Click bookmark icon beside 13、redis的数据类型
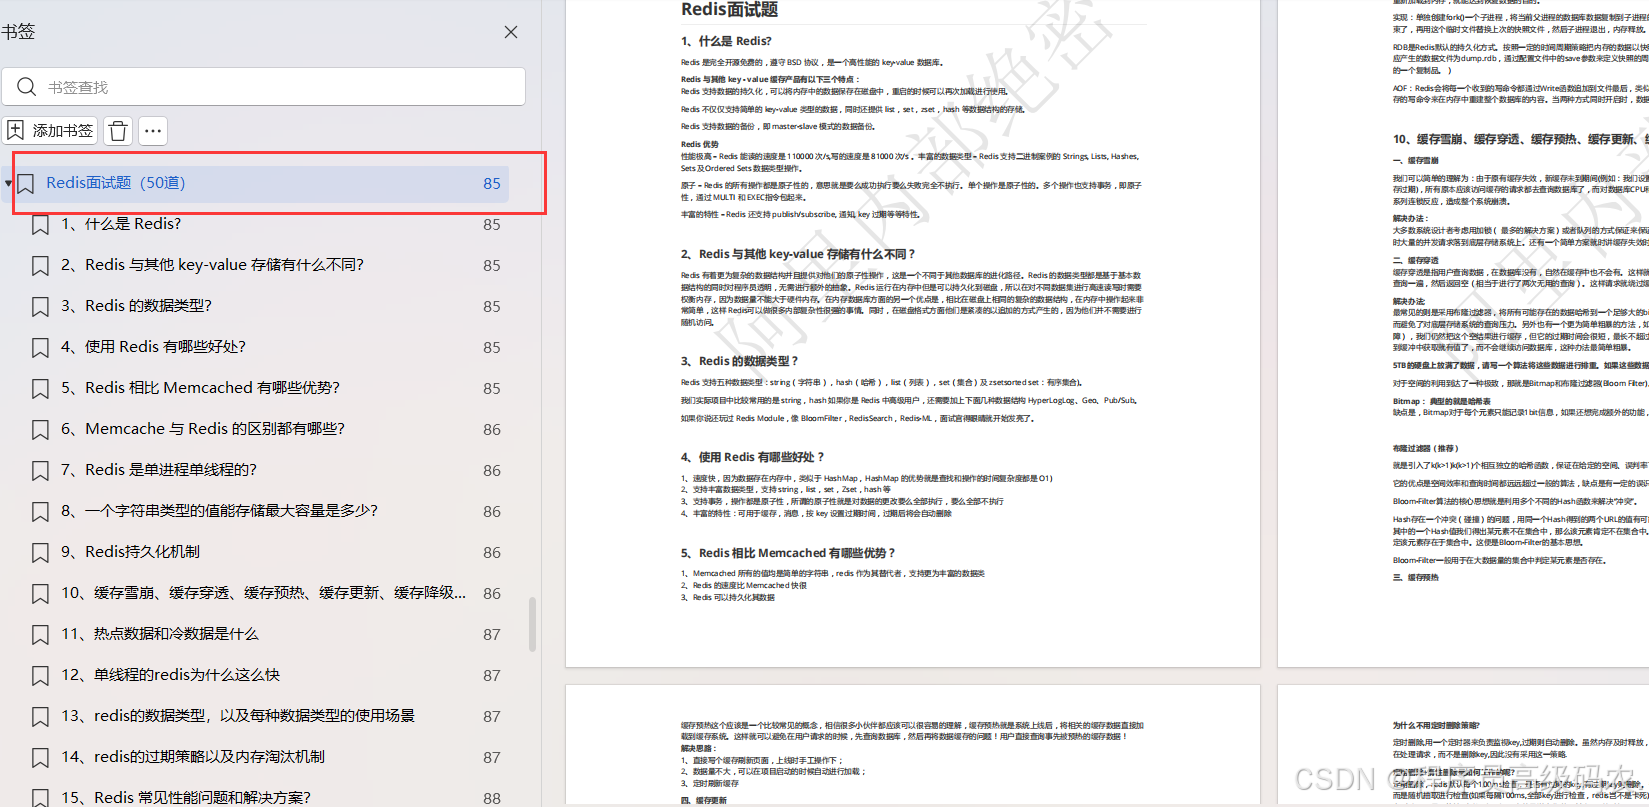Screen dimensions: 1649x807 [x=40, y=717]
